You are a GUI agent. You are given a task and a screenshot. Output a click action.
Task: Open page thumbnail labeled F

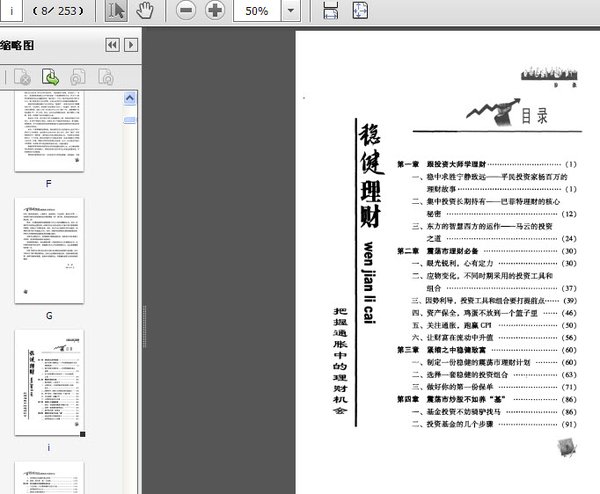[49, 131]
